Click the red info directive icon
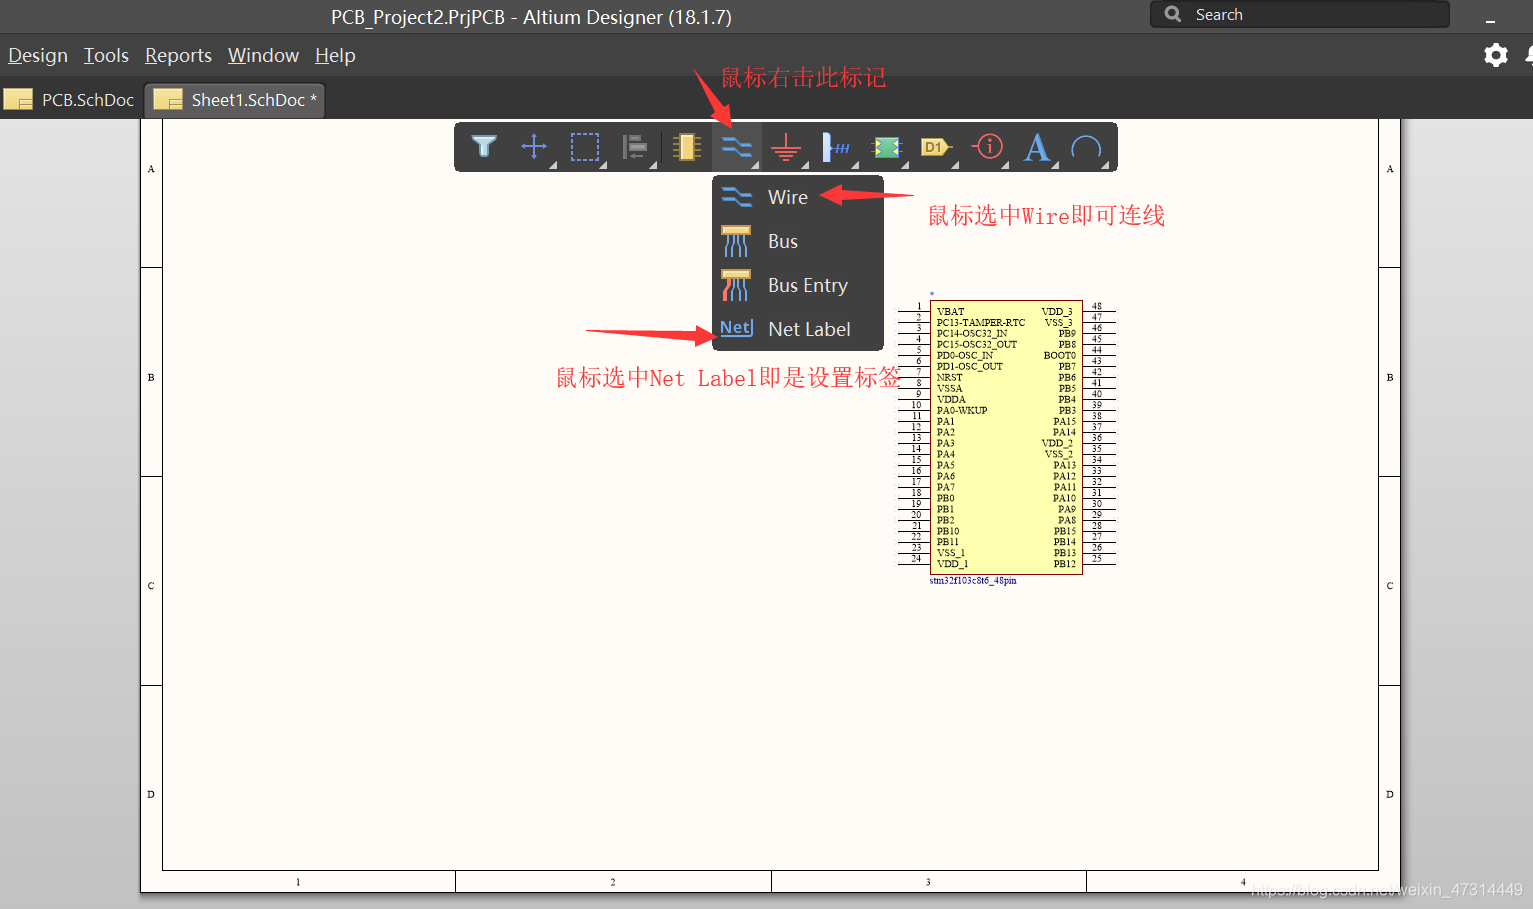The height and width of the screenshot is (909, 1533). [988, 146]
